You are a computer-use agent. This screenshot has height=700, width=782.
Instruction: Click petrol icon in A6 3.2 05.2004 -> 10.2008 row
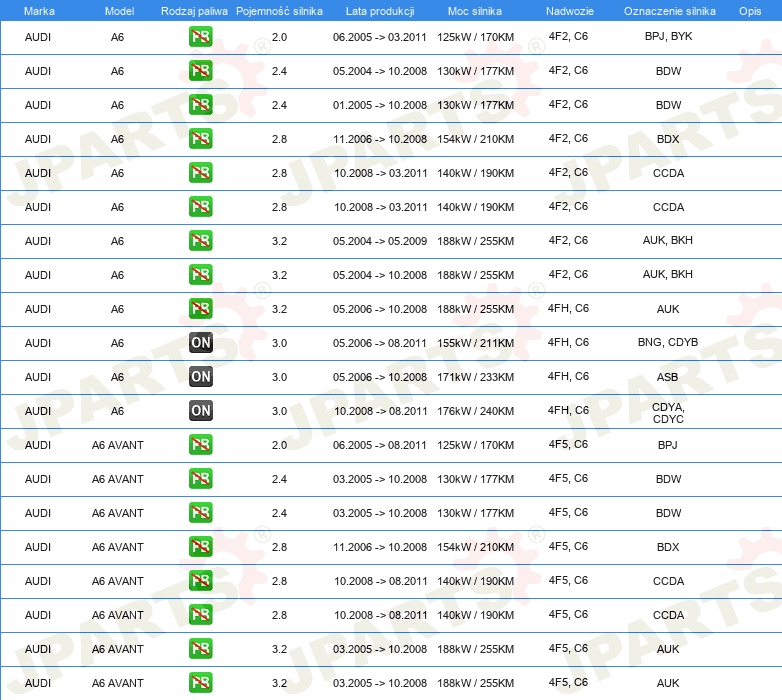[200, 275]
